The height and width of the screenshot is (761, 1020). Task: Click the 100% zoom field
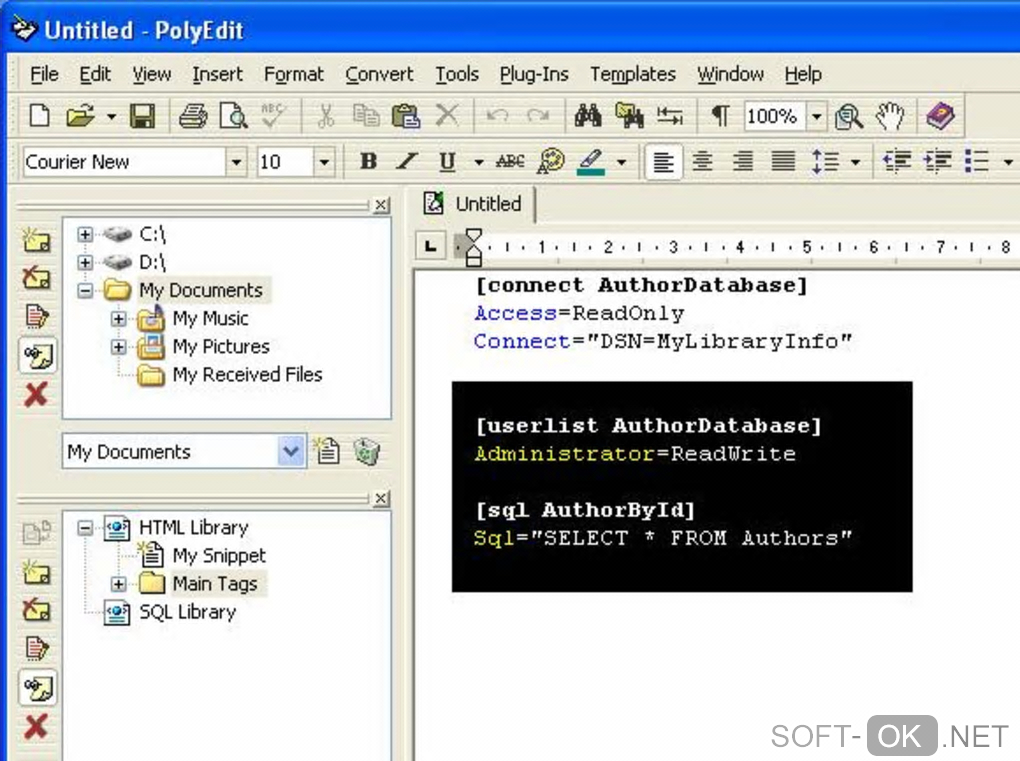coord(774,116)
